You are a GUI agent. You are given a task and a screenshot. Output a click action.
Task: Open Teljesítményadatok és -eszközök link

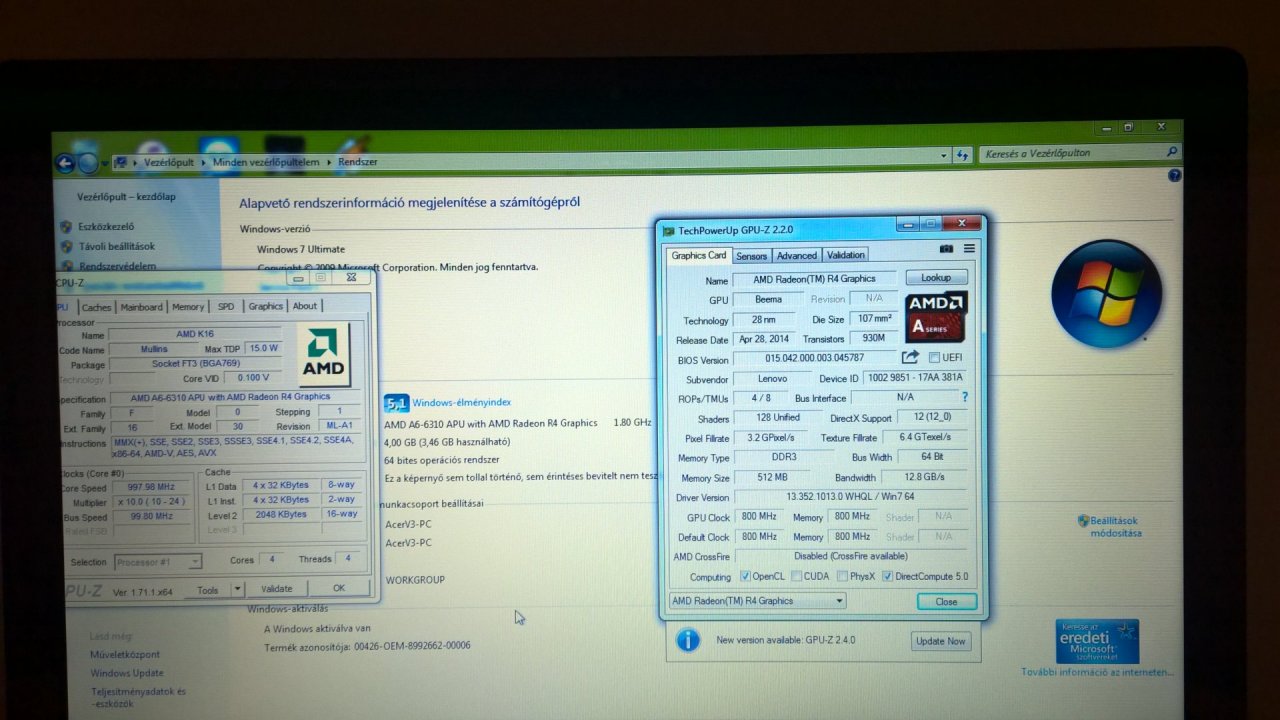138,697
